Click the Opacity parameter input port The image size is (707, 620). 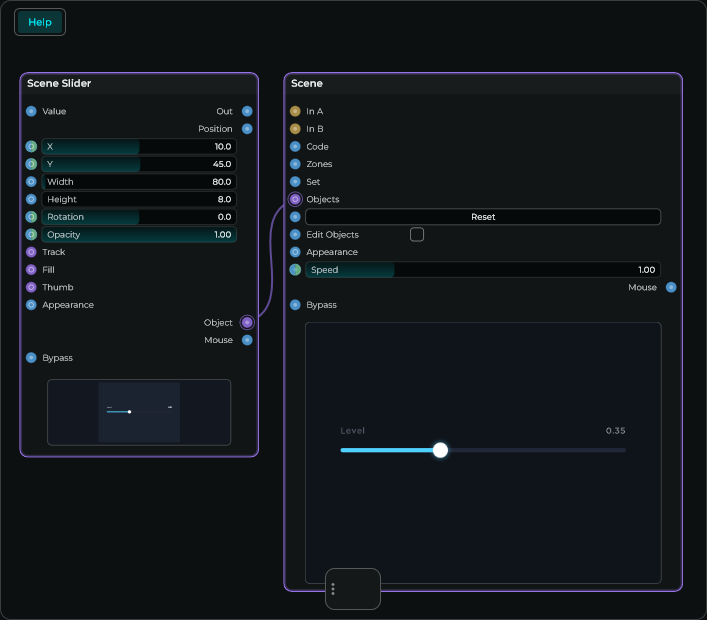[x=31, y=234]
